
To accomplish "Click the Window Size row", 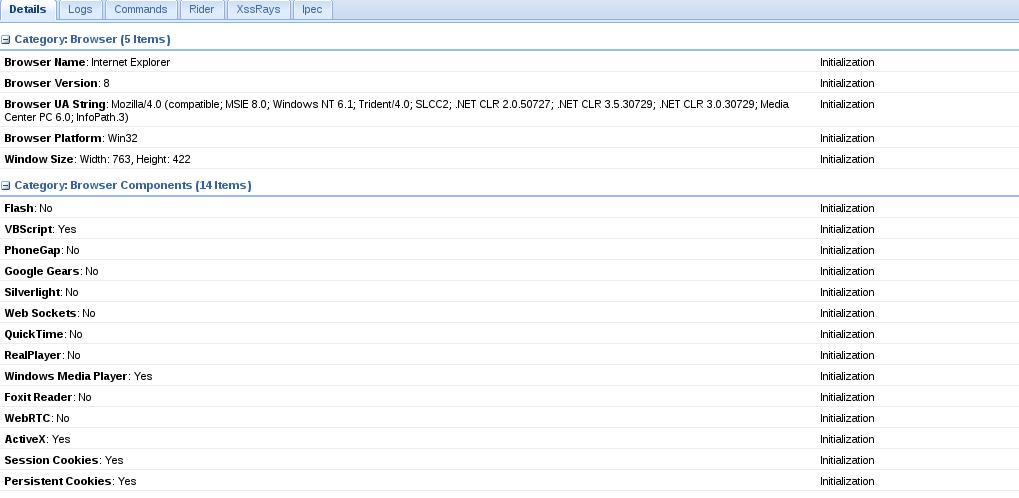I will (x=510, y=159).
